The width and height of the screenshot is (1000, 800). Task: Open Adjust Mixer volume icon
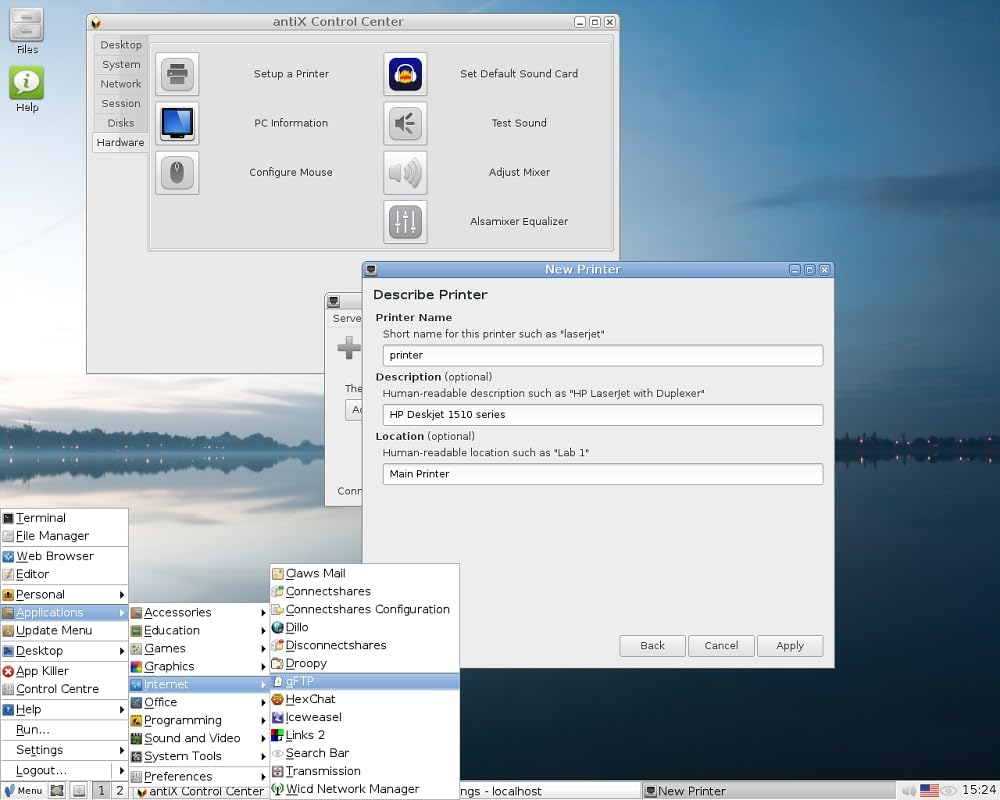pos(405,173)
